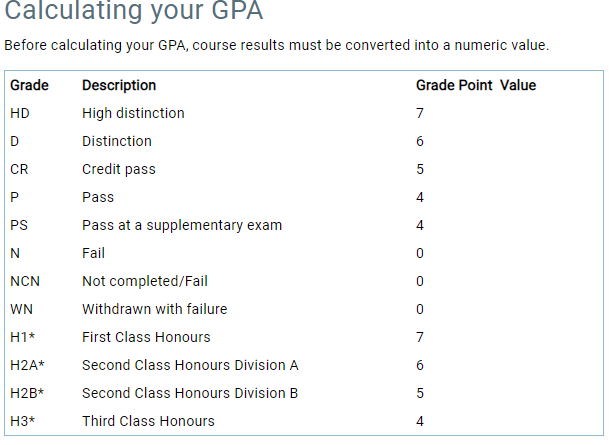The image size is (614, 445).
Task: Click "First Class Honours" description text
Action: (x=146, y=337)
